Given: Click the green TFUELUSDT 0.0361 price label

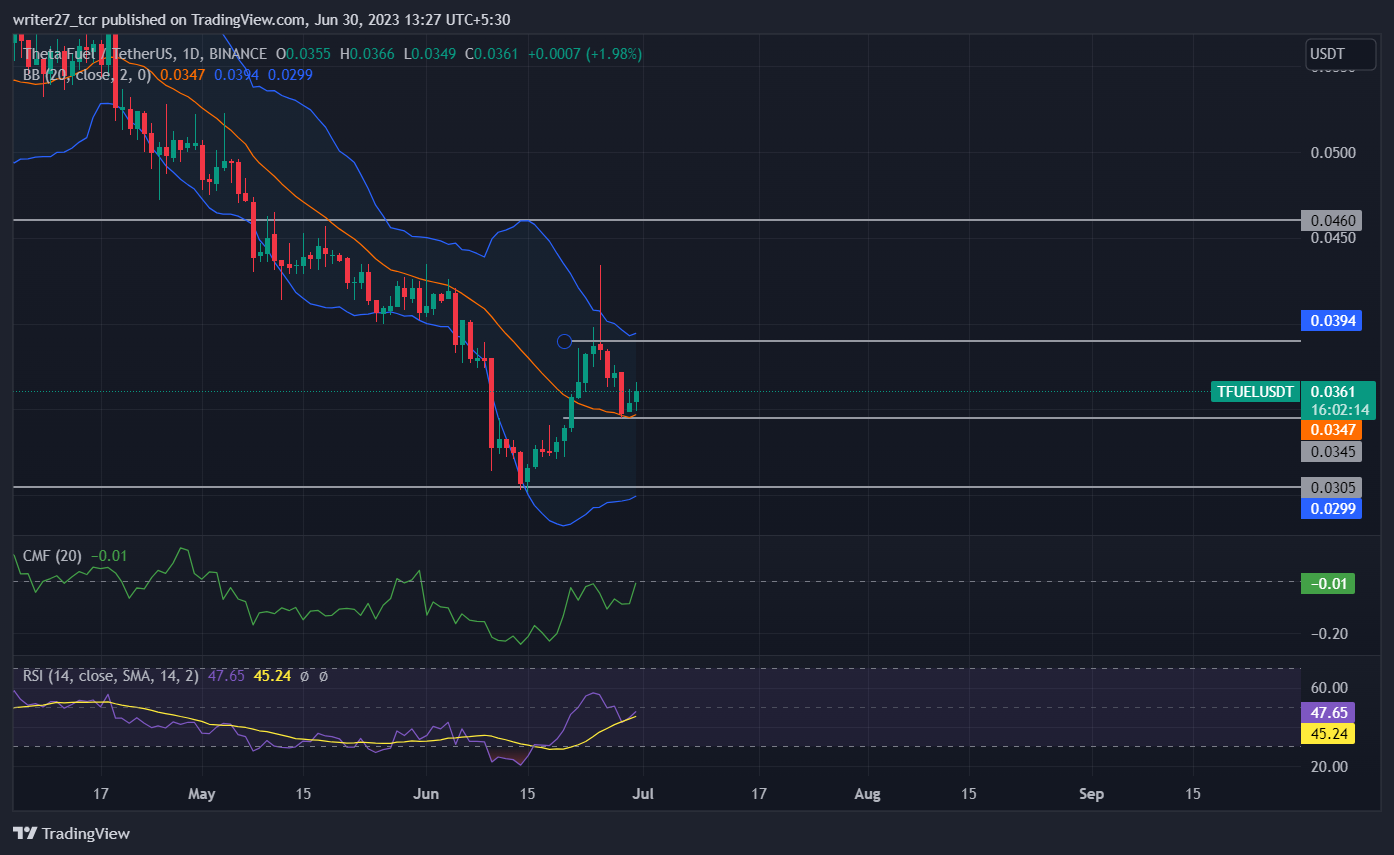Looking at the screenshot, I should (x=1293, y=392).
